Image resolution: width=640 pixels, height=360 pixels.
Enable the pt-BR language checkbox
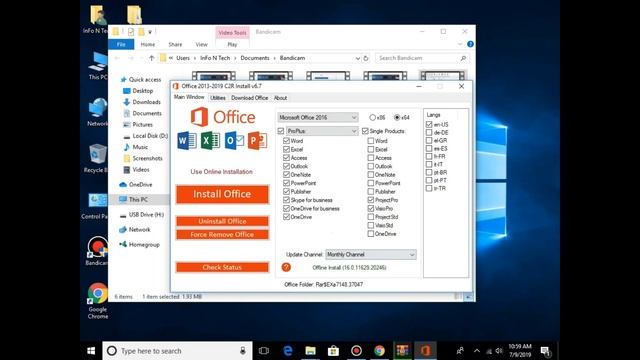tap(429, 172)
